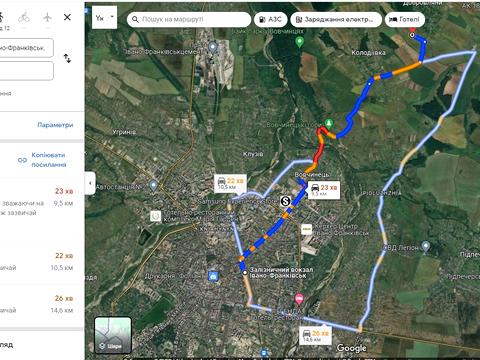The height and width of the screenshot is (360, 480).
Task: Click the Автостанція №2 map marker
Action: click(x=153, y=186)
